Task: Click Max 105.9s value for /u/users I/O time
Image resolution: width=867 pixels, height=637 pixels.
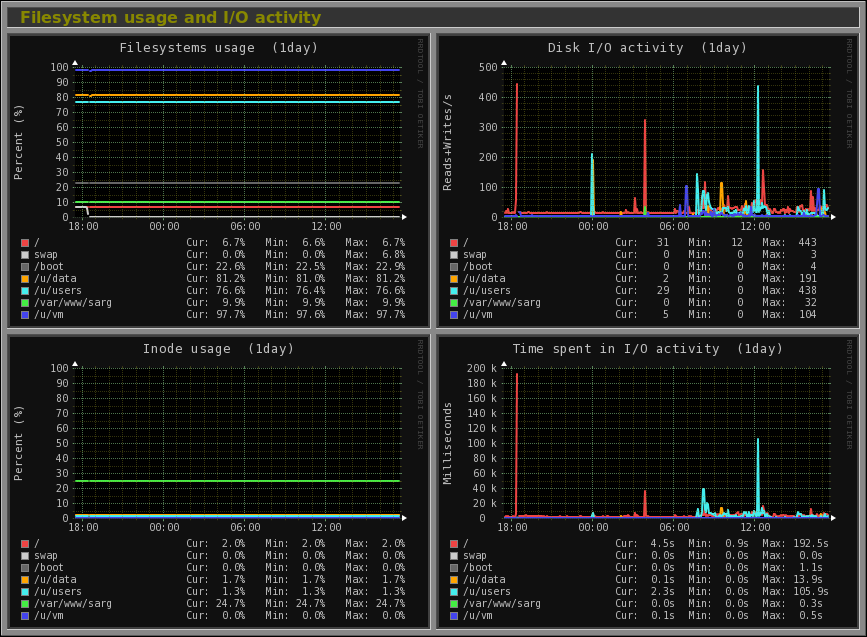Action: (811, 592)
